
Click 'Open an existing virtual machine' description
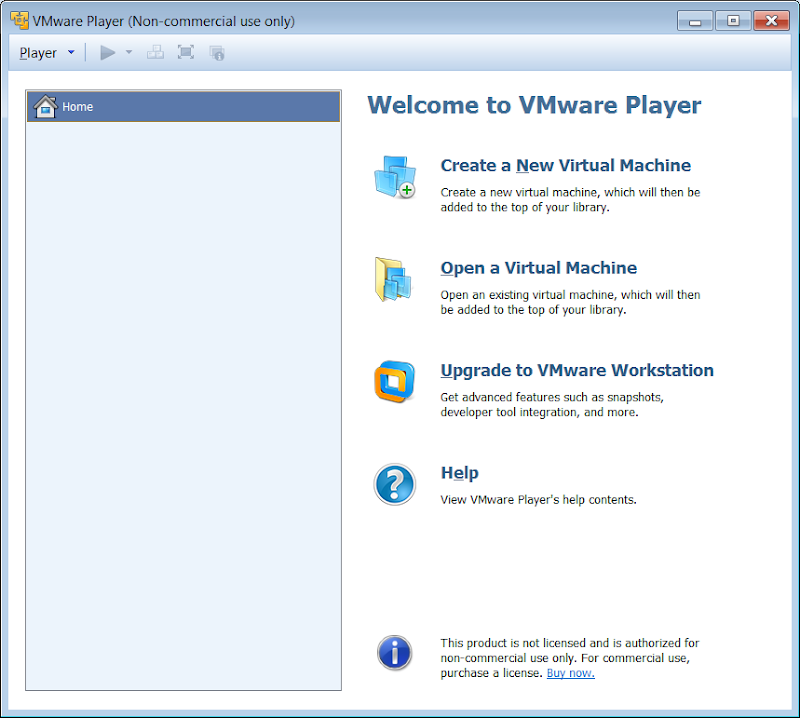pyautogui.click(x=570, y=302)
